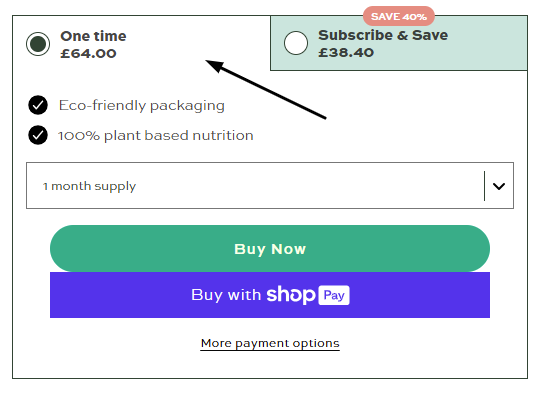Click the Buy Now button
This screenshot has height=396, width=554.
click(x=270, y=249)
